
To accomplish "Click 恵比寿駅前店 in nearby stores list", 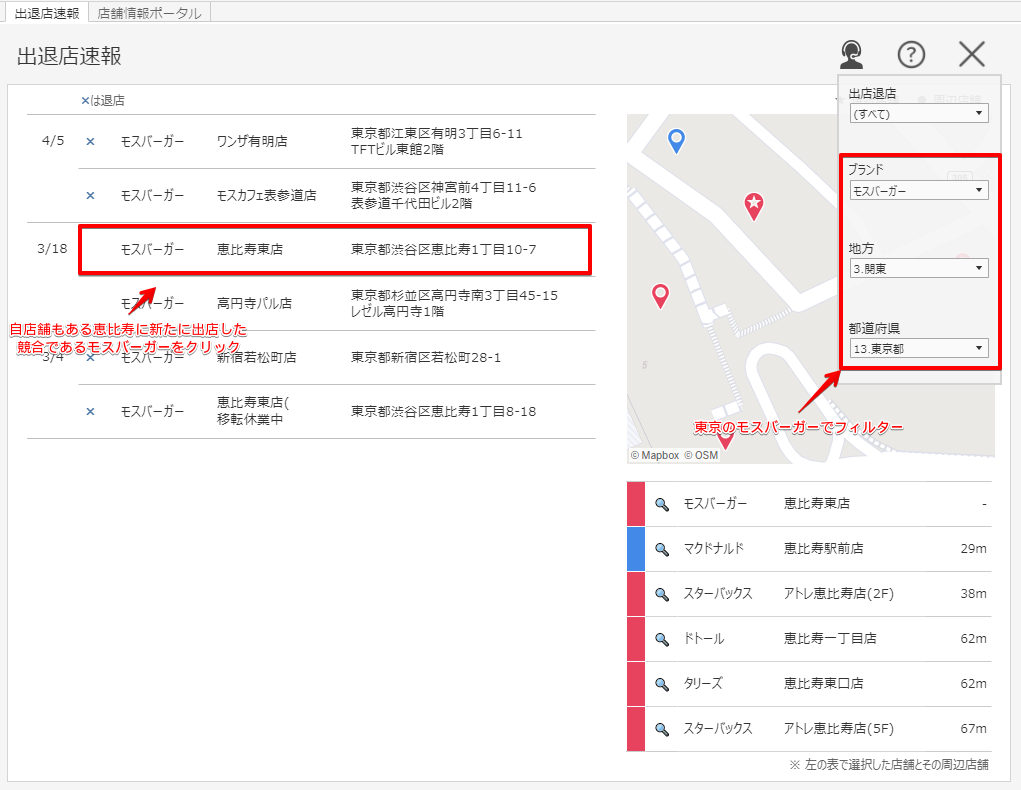I will pos(824,548).
